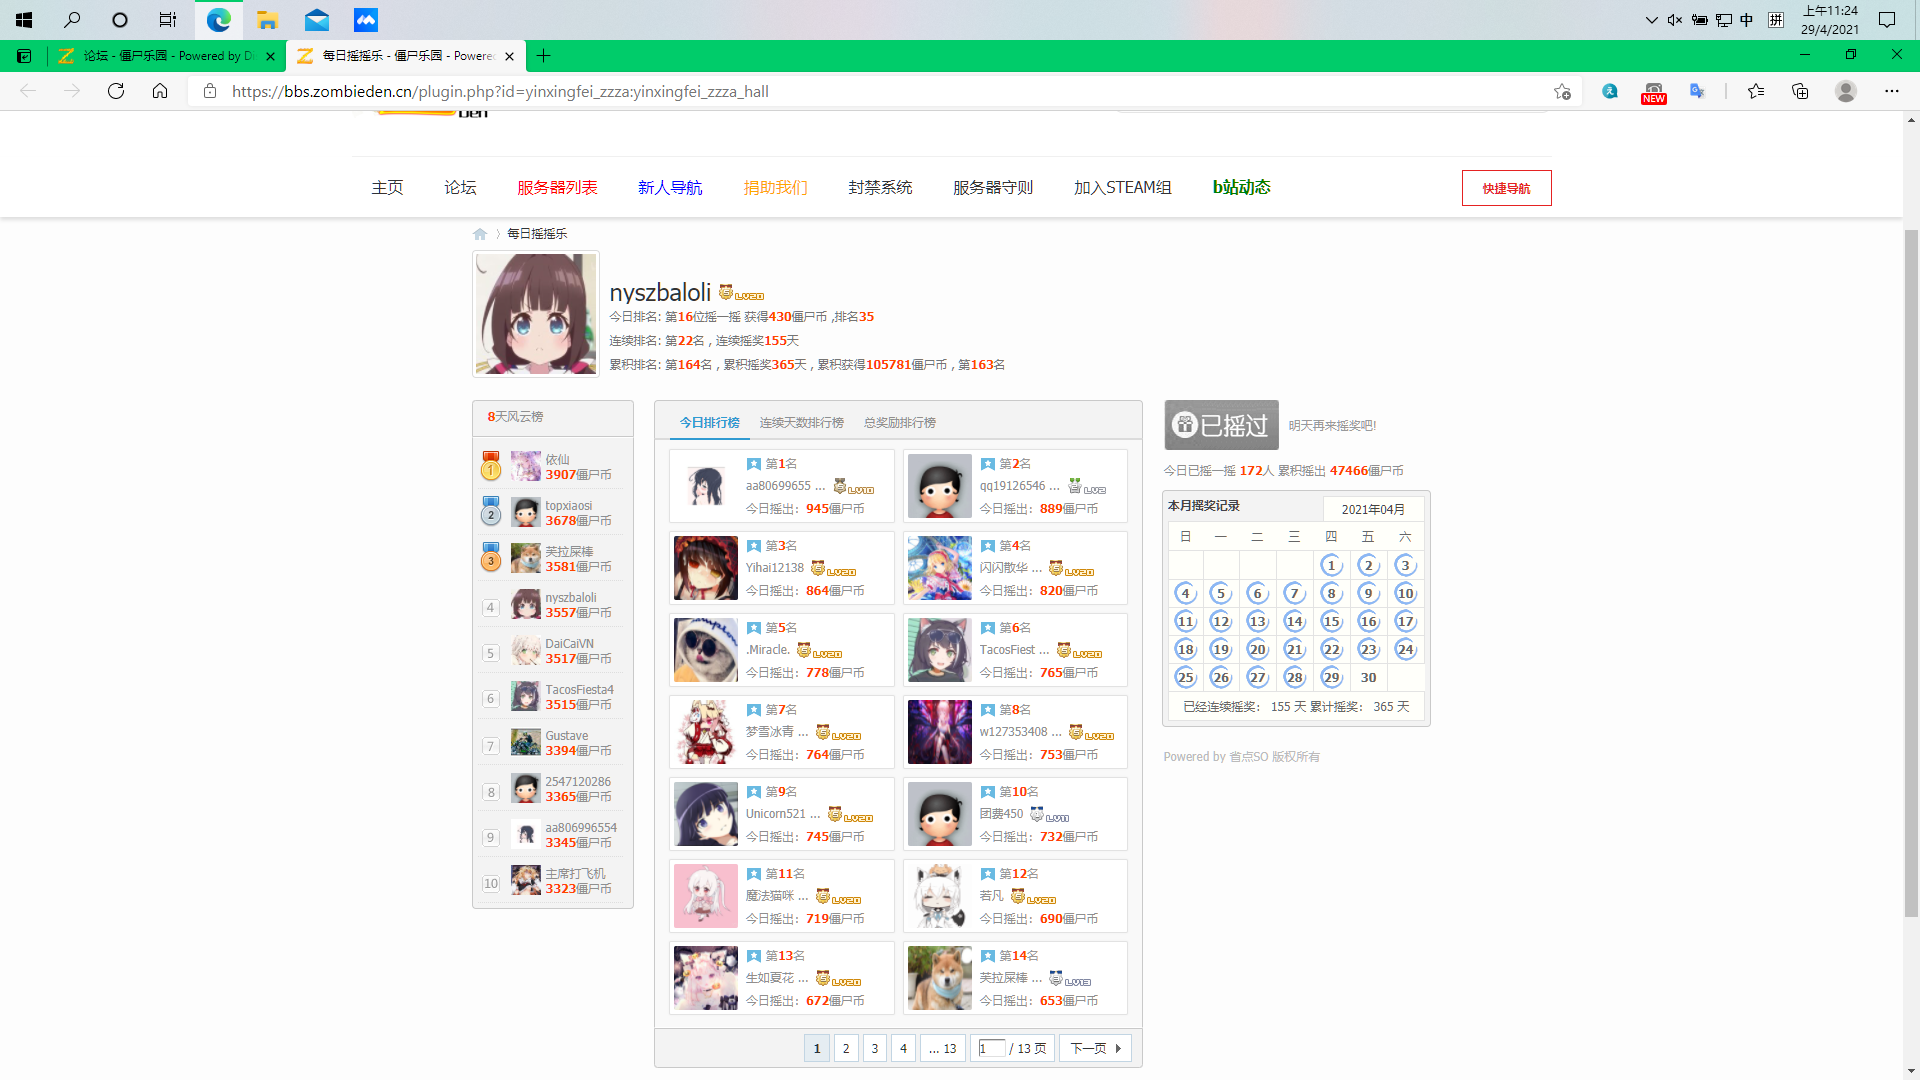Click the home icon in the breadcrumb
This screenshot has width=1920, height=1080.
pos(480,233)
